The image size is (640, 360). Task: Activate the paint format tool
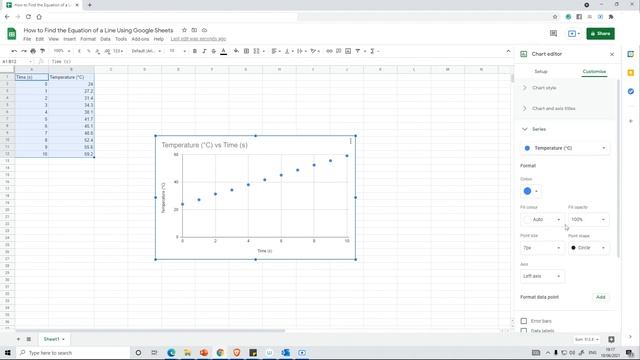pyautogui.click(x=42, y=51)
